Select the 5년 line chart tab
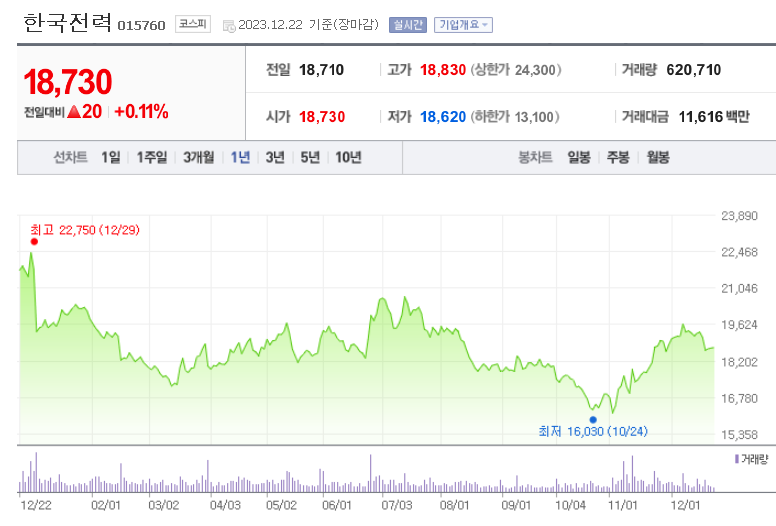The height and width of the screenshot is (526, 776). click(310, 157)
